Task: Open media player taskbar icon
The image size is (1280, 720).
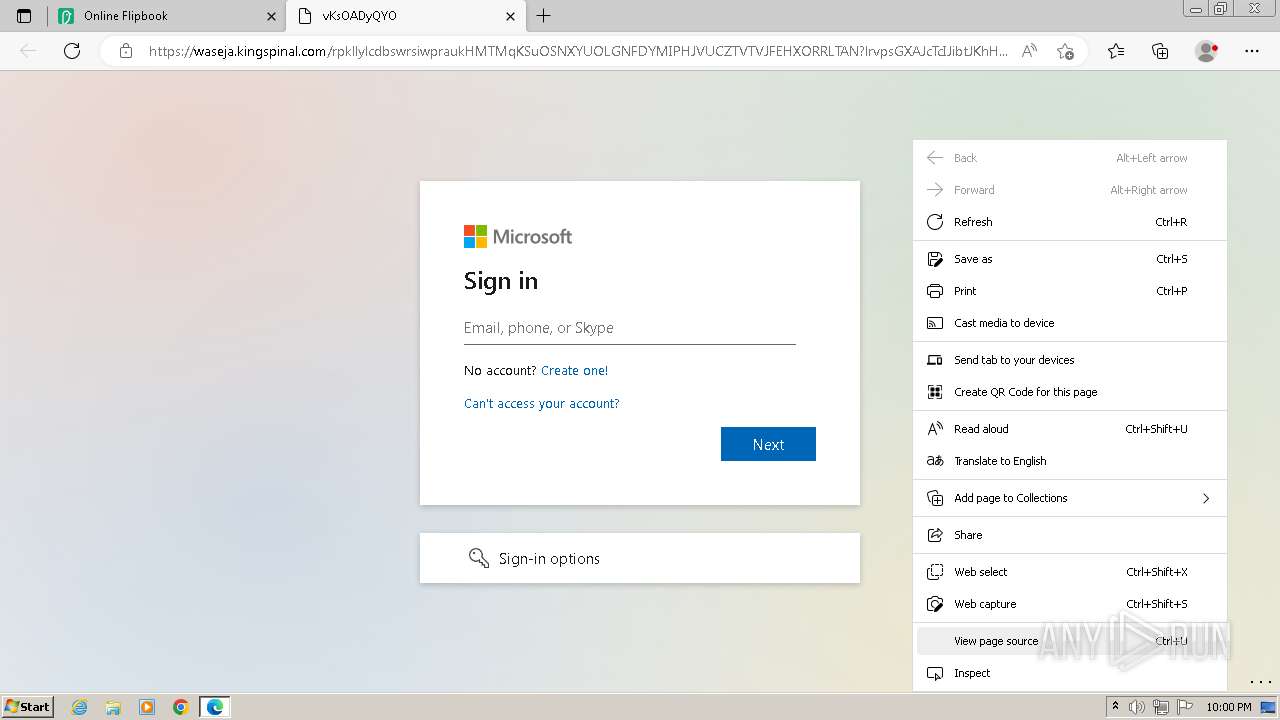Action: [147, 707]
